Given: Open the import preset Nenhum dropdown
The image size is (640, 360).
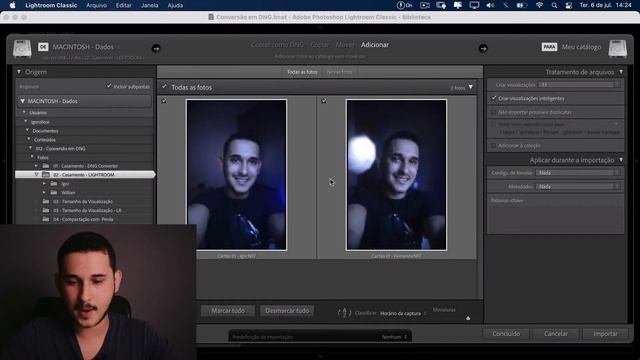Looking at the screenshot, I should point(394,337).
